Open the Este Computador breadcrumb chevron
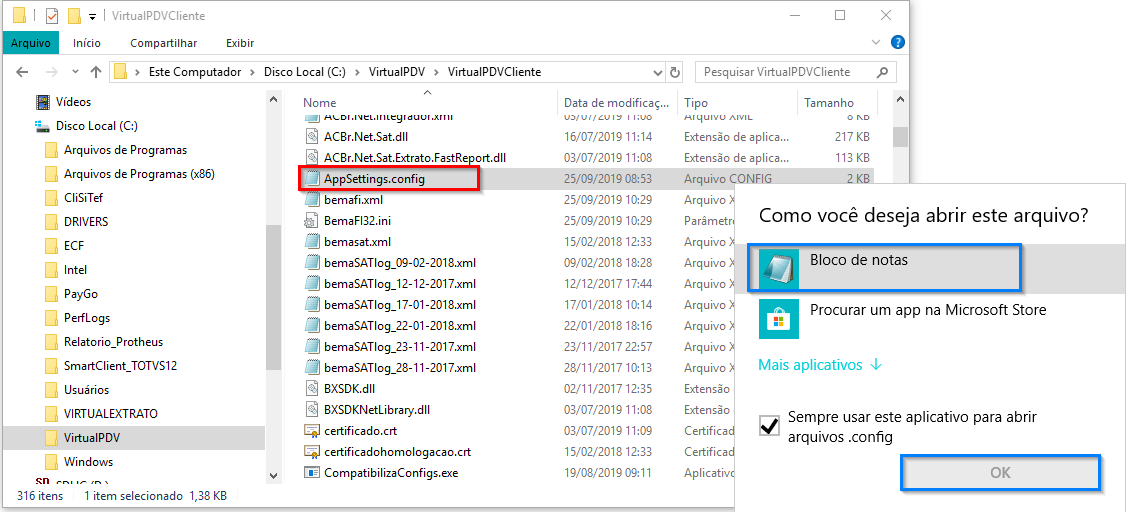The image size is (1128, 512). [x=252, y=72]
